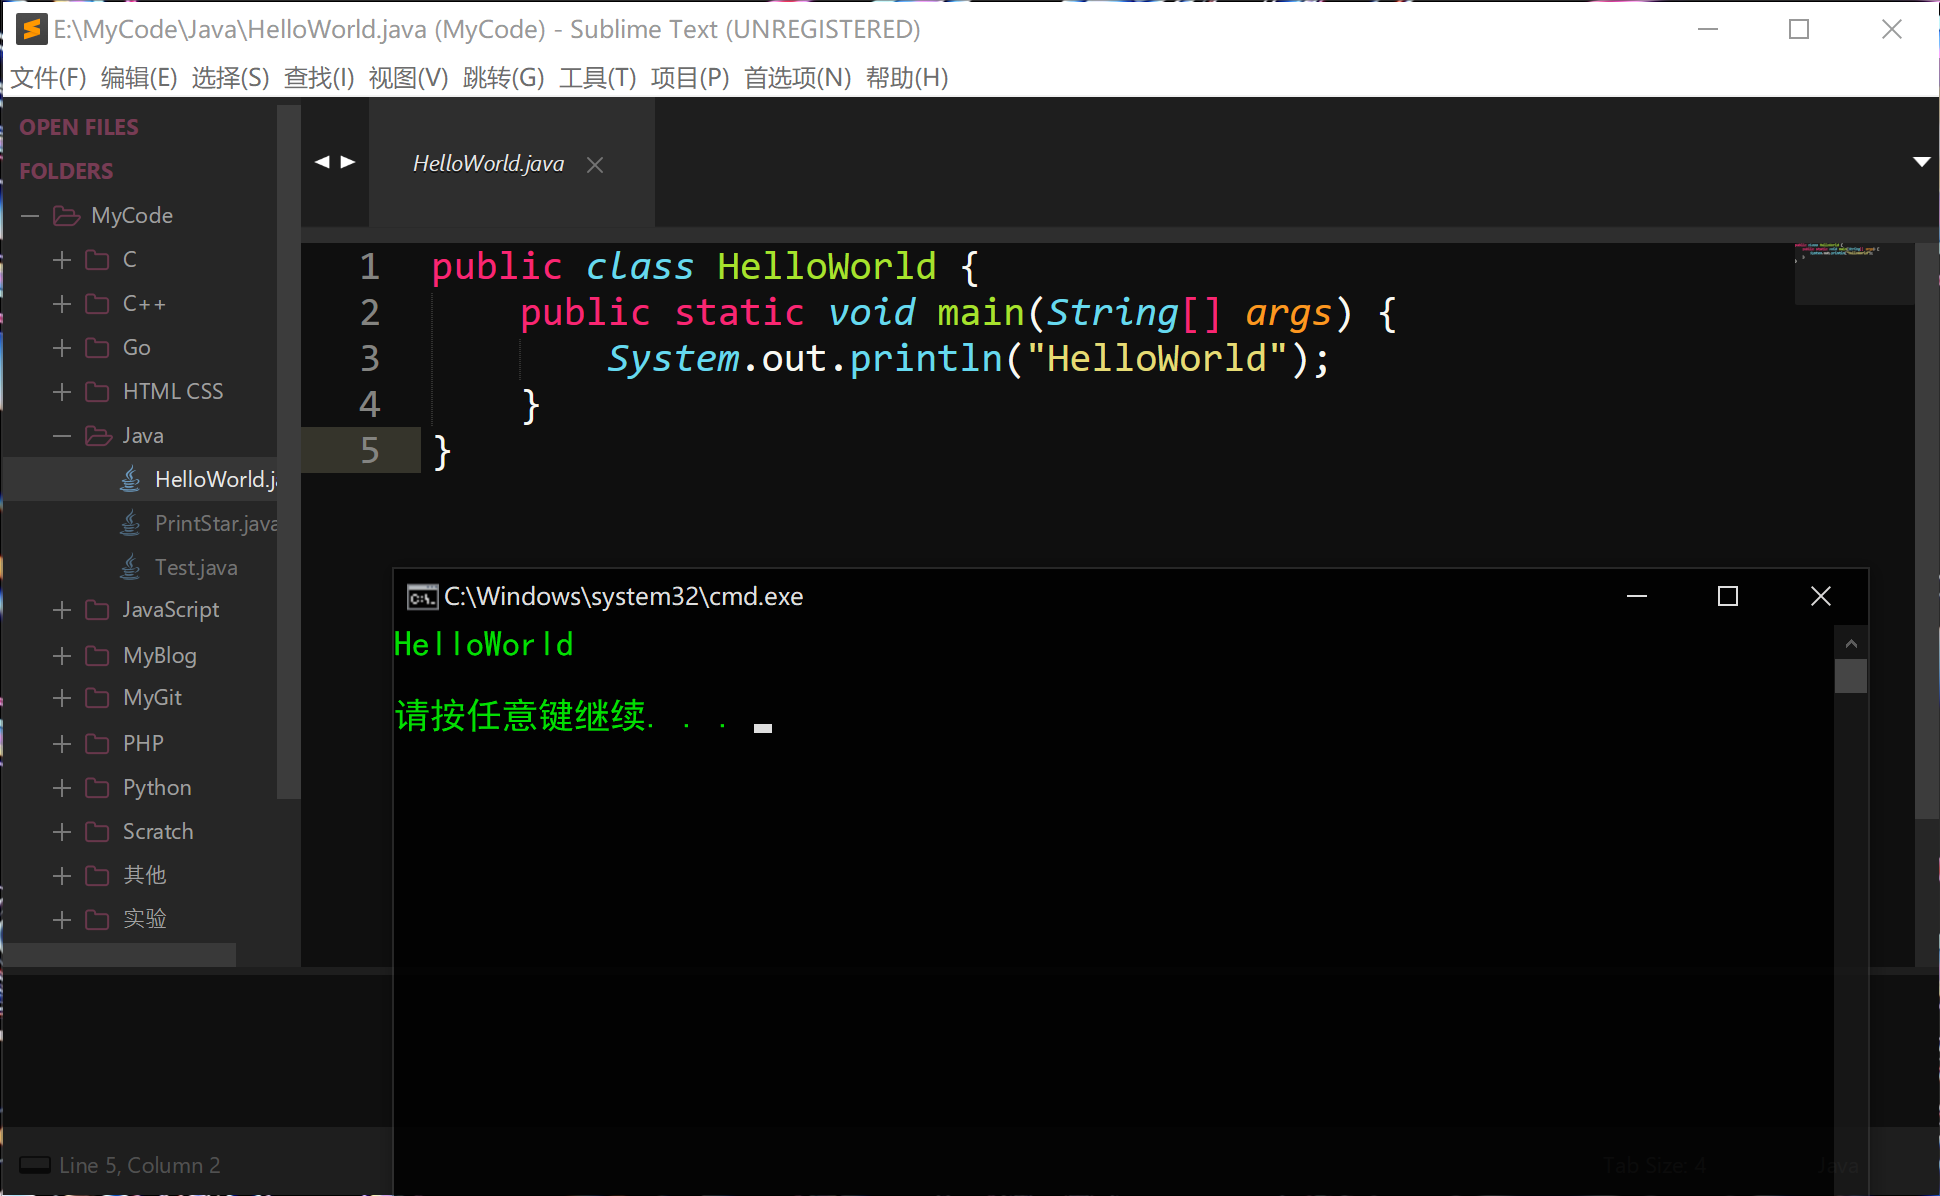Expand the 其他 folder
1940x1196 pixels.
62,876
